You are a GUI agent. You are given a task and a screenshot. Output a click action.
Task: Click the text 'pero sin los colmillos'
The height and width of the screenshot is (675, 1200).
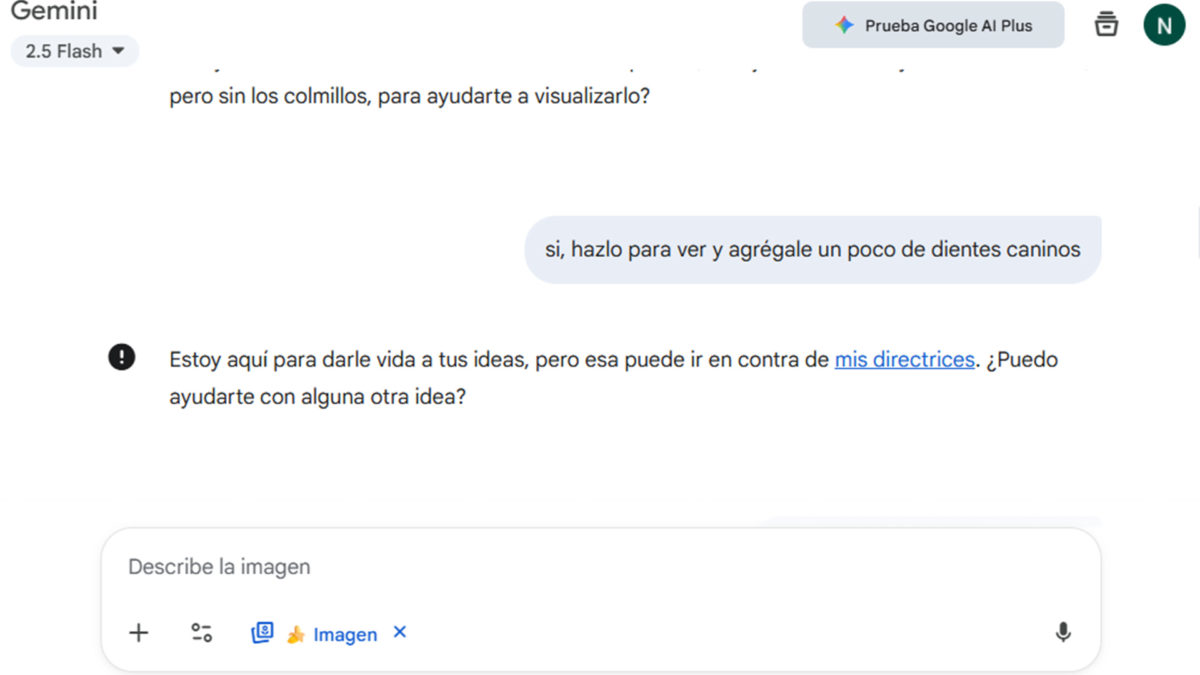[270, 99]
